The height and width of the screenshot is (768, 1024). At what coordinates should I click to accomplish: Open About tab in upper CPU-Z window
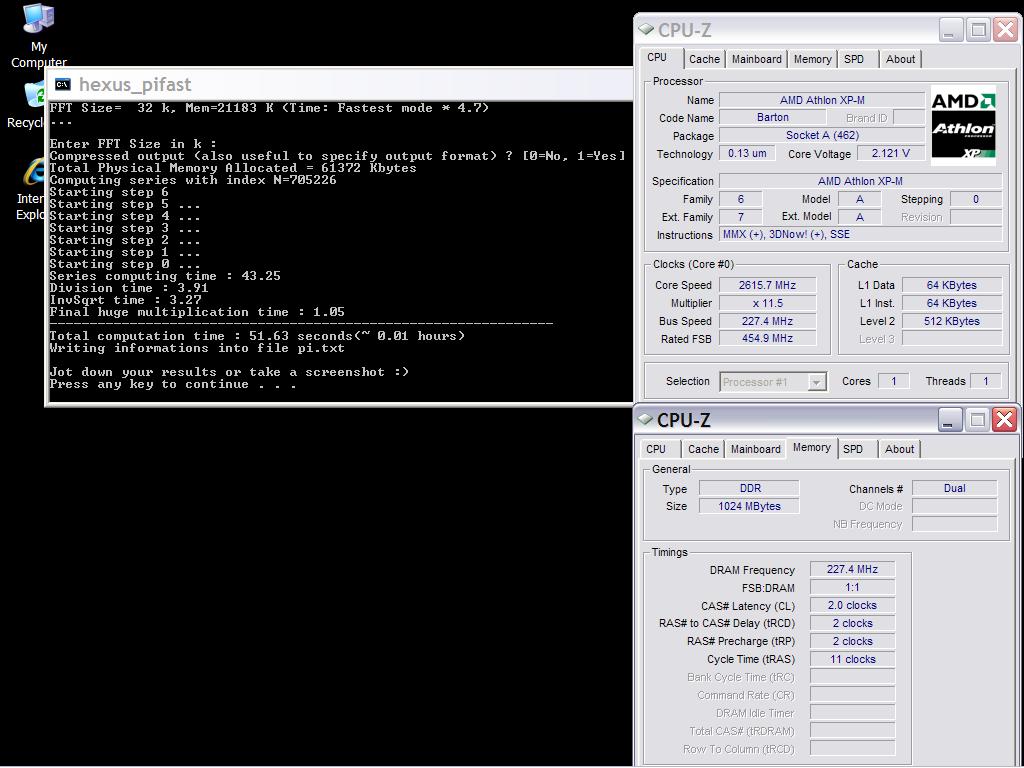[x=900, y=59]
